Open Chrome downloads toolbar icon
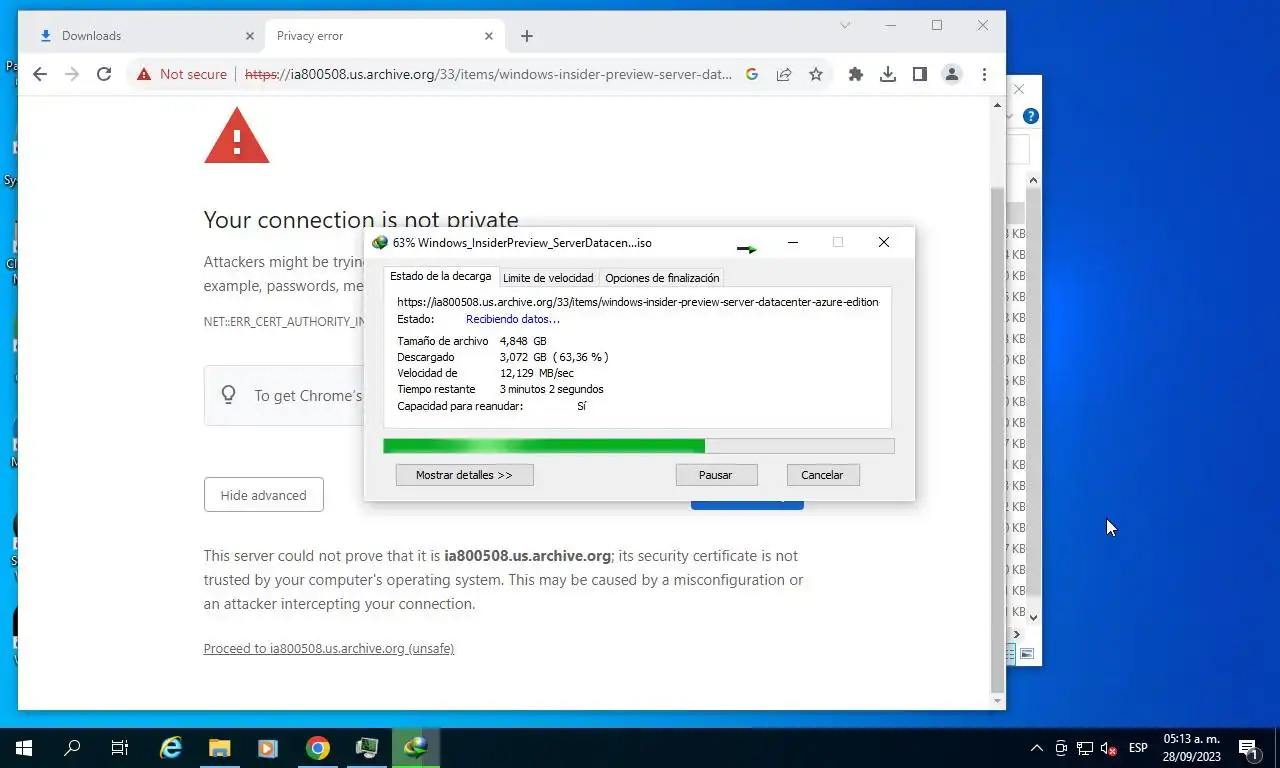The image size is (1280, 768). [x=888, y=74]
